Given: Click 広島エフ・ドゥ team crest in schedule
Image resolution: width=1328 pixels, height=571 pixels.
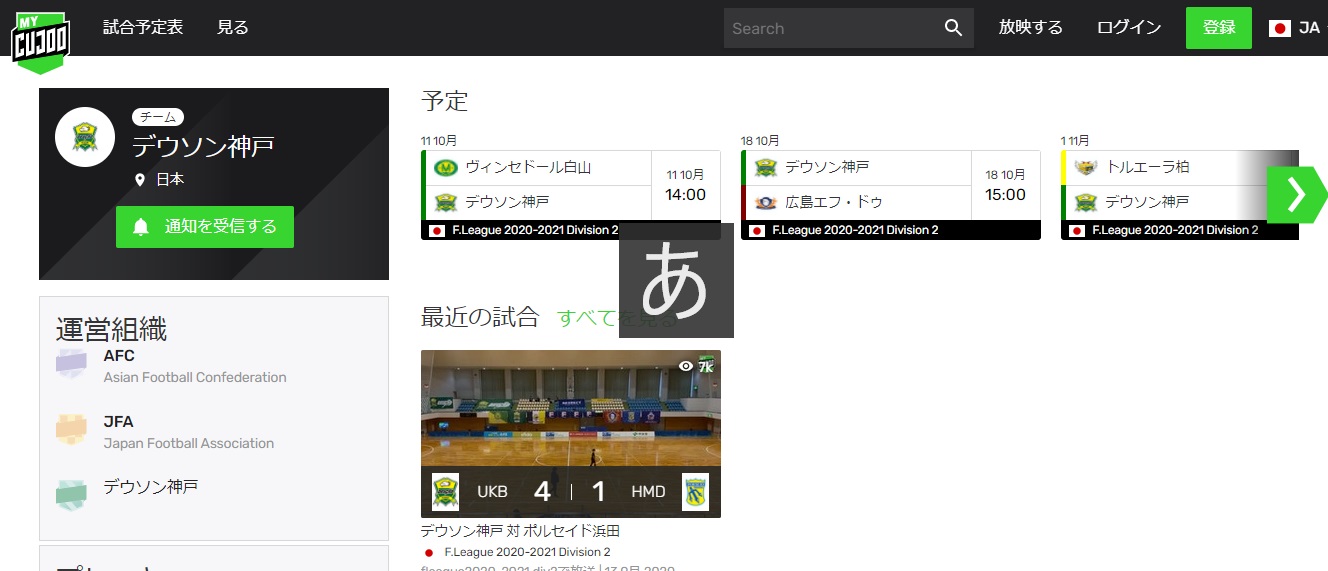Looking at the screenshot, I should pos(765,202).
